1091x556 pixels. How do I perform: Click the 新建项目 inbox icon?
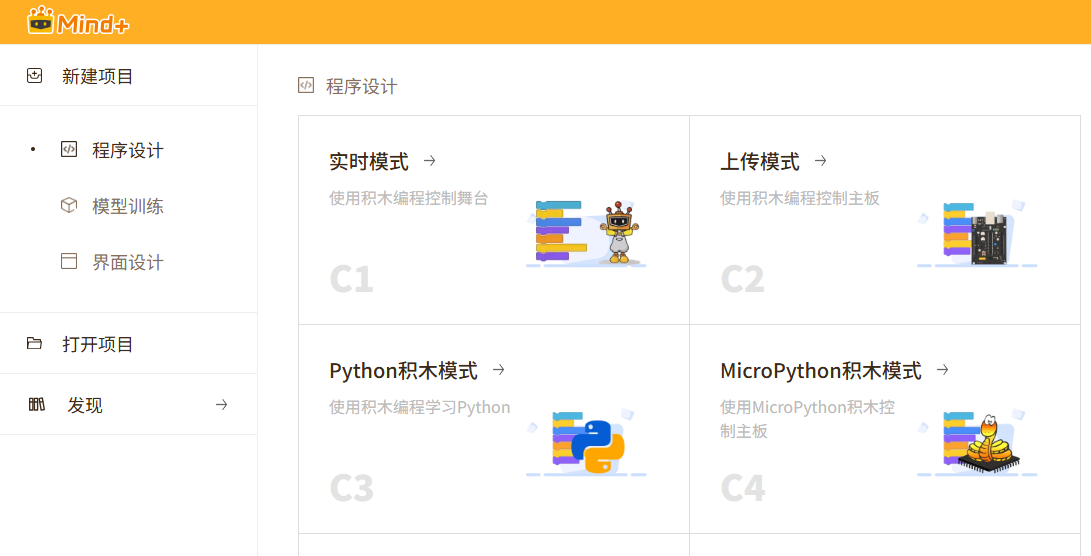pos(35,76)
